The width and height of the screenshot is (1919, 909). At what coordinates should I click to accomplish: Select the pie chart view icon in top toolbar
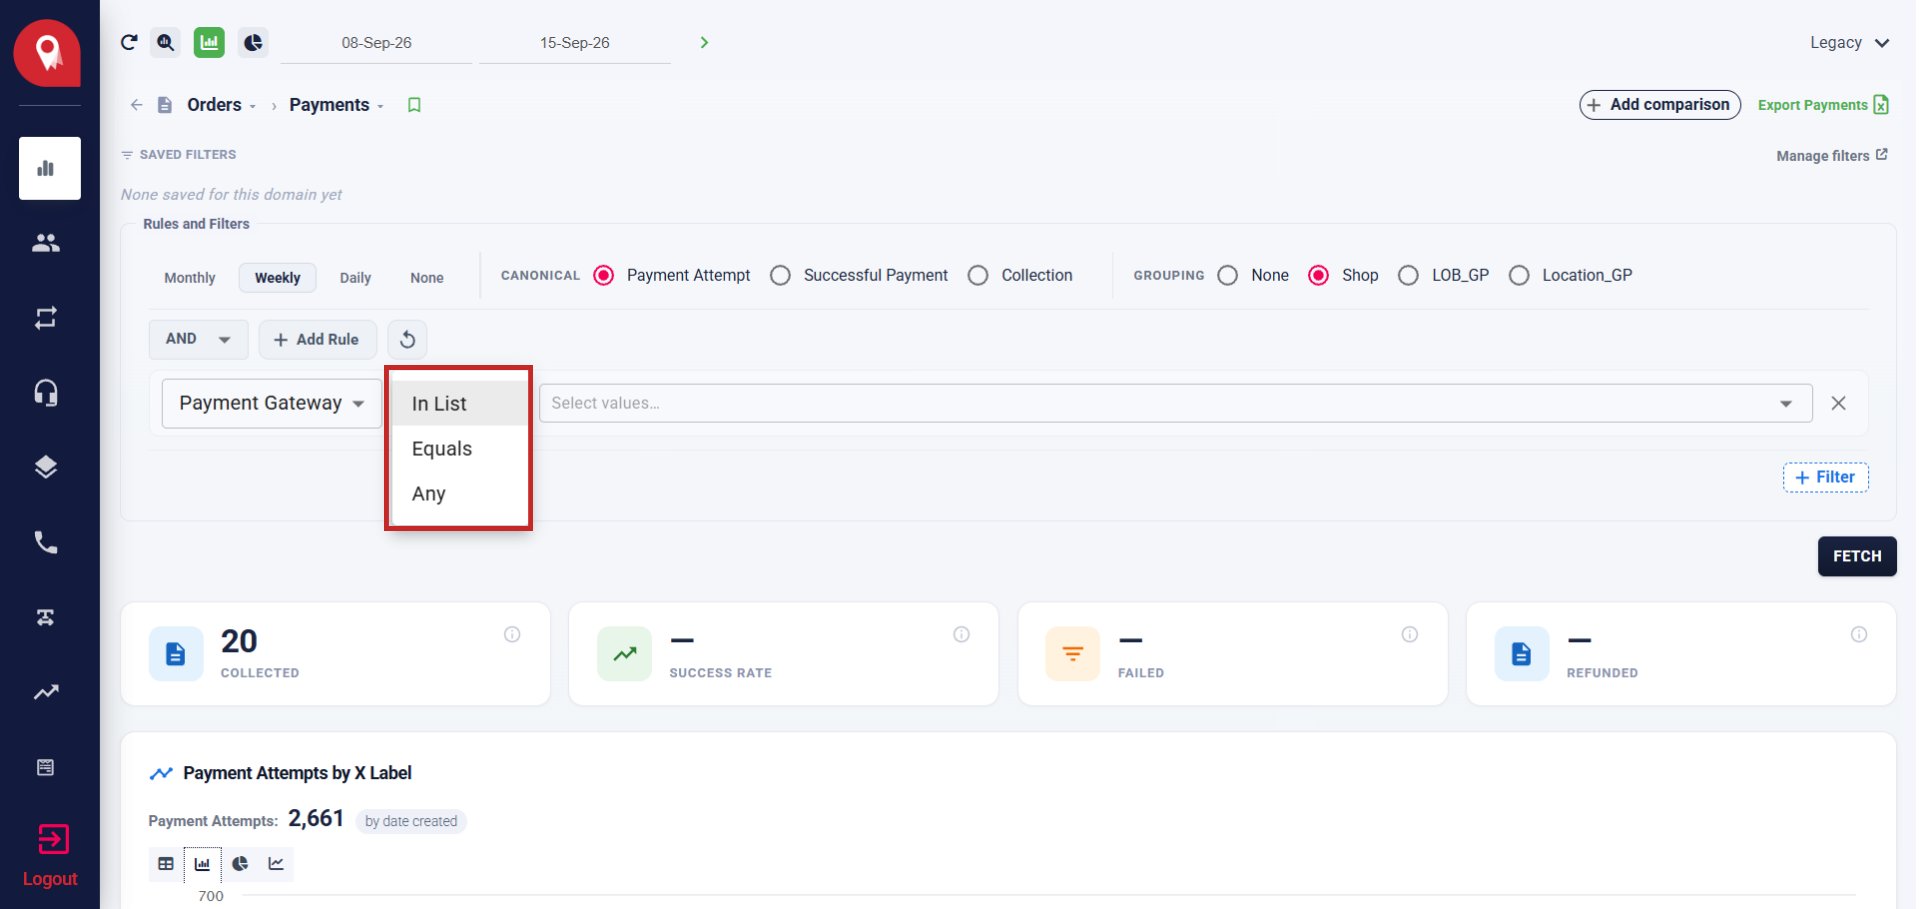tap(253, 42)
